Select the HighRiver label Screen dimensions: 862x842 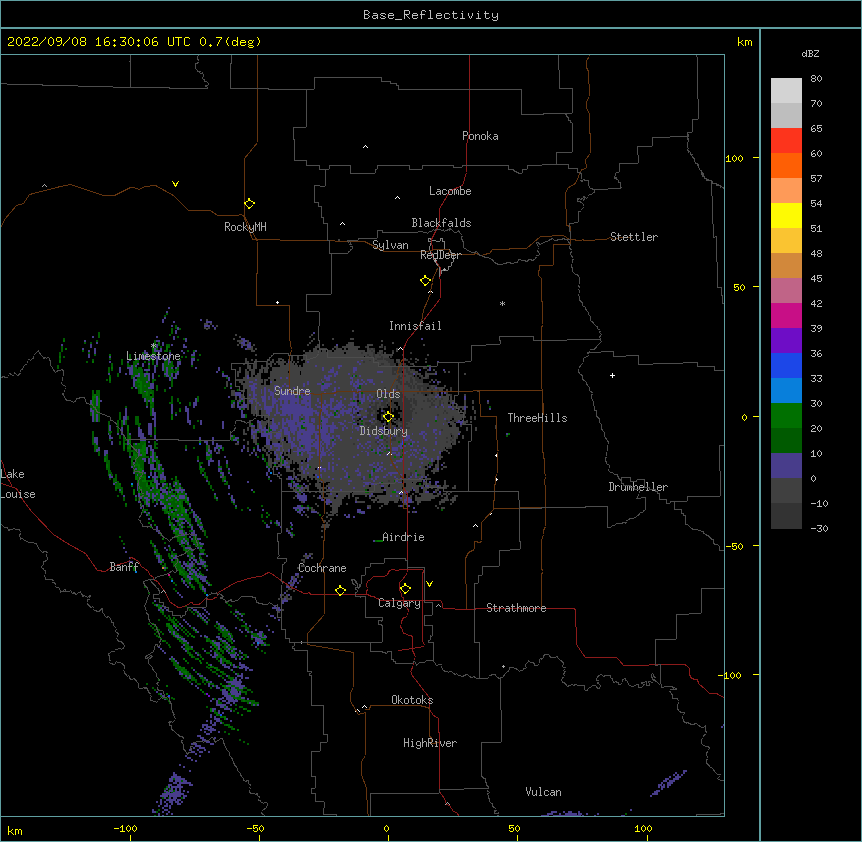pyautogui.click(x=430, y=743)
